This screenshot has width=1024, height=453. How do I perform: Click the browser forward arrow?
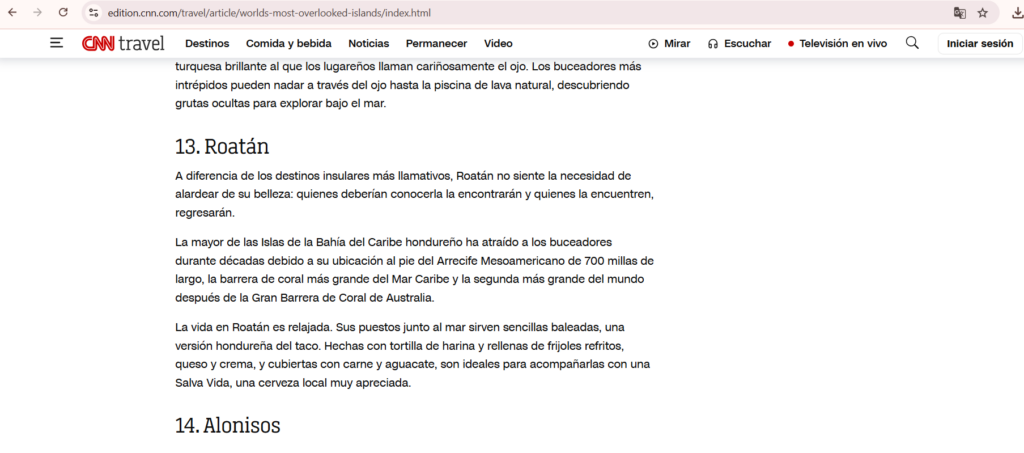point(37,12)
